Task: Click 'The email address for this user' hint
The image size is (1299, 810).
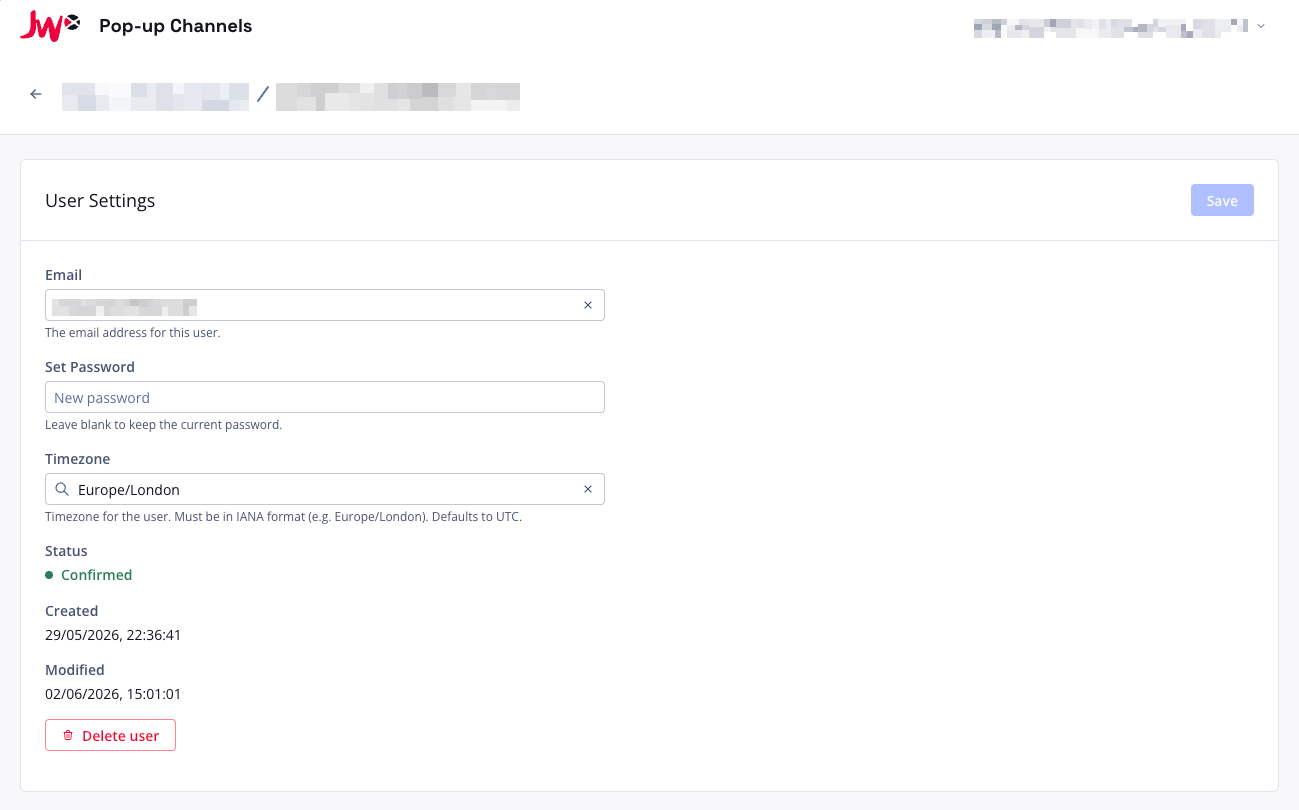Action: click(133, 333)
